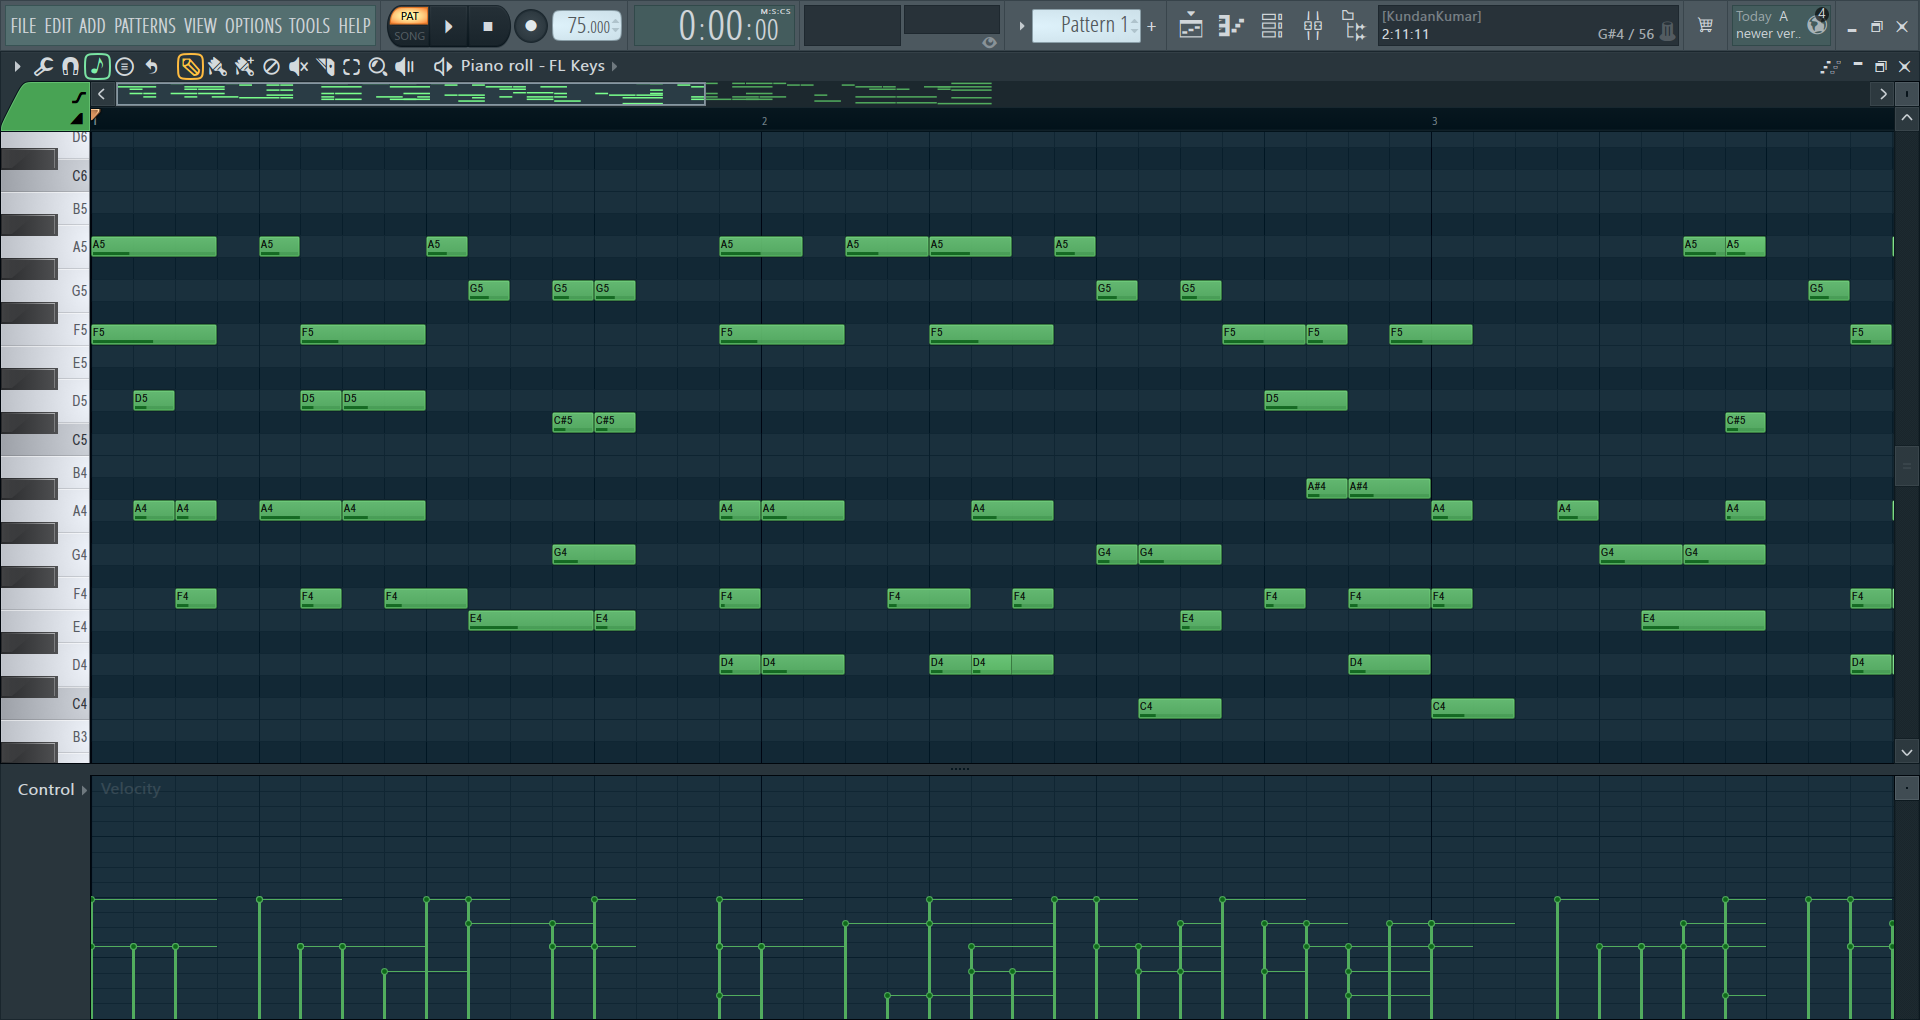
Task: Open the shopping cart store
Action: point(1705,25)
